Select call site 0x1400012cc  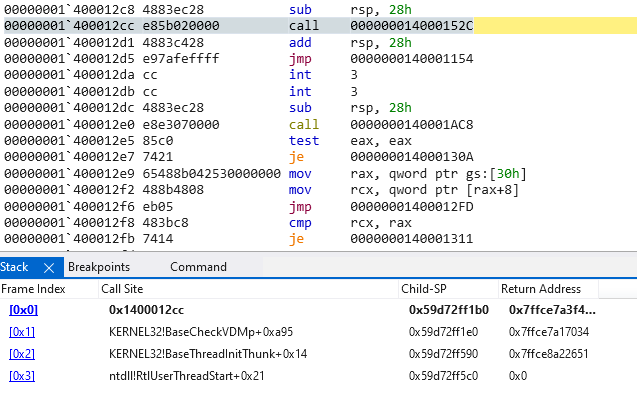(x=146, y=310)
